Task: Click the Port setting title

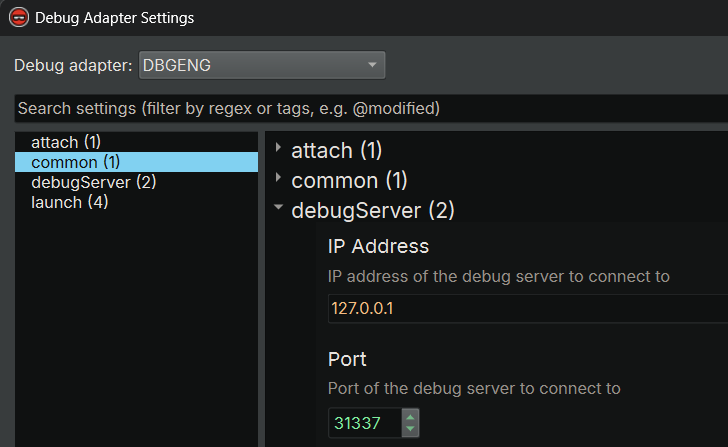Action: 347,359
